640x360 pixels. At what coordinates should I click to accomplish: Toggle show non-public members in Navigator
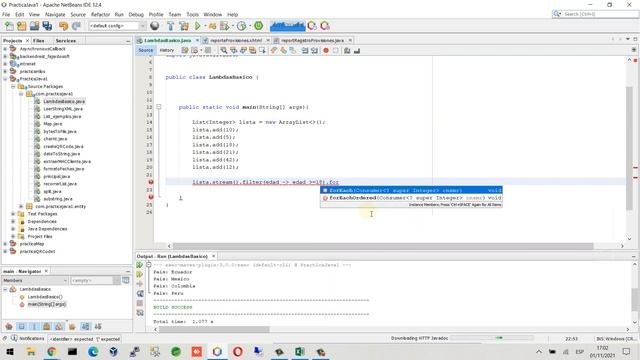(x=47, y=327)
